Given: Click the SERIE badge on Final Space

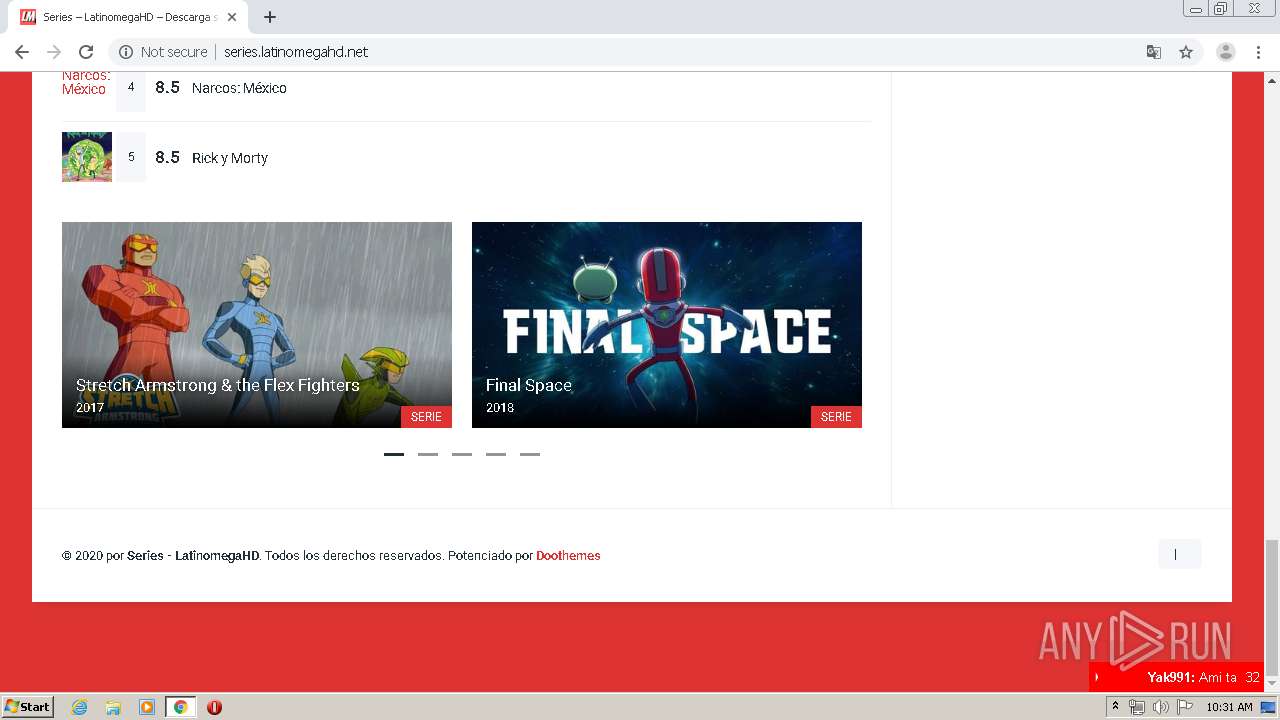Looking at the screenshot, I should [836, 417].
